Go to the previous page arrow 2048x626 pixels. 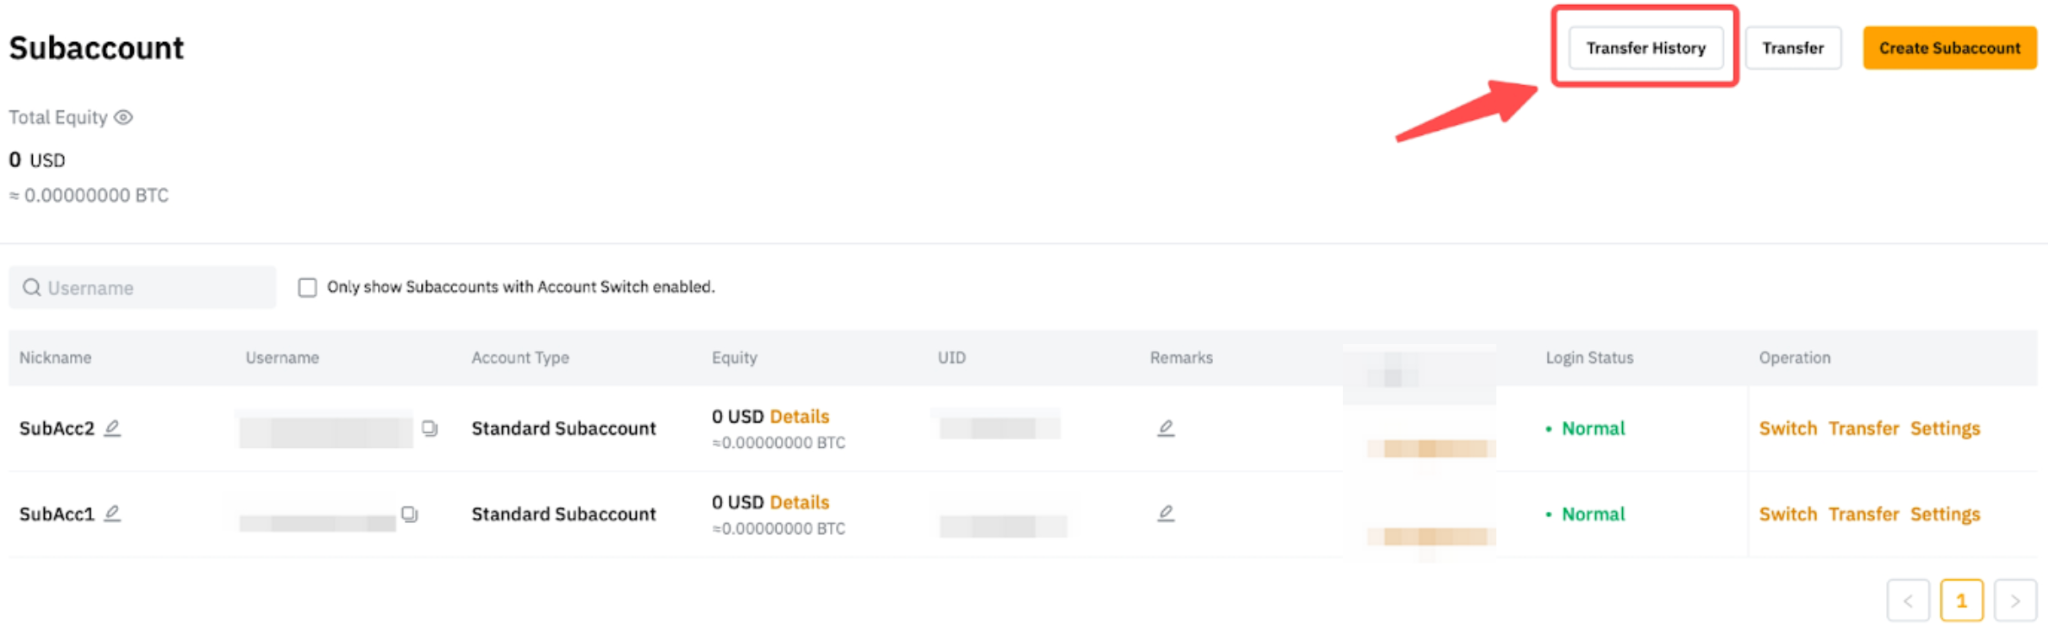1908,601
